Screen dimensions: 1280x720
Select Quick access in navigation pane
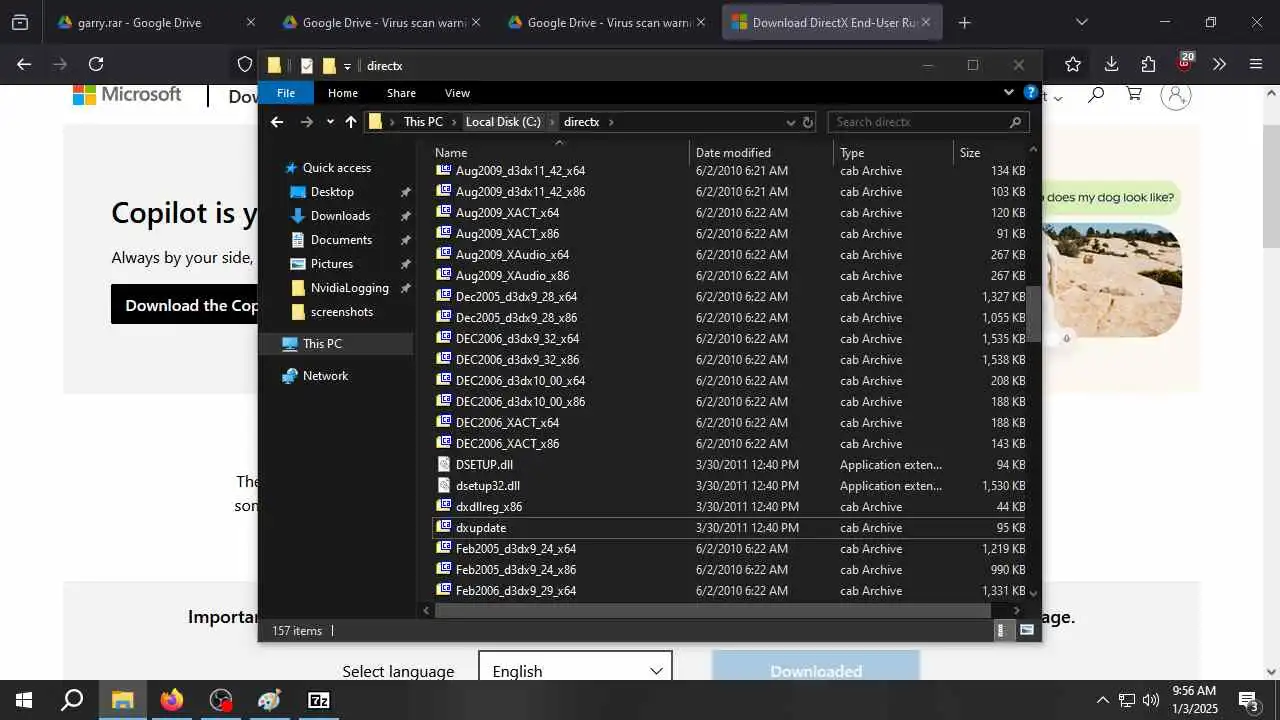click(337, 168)
